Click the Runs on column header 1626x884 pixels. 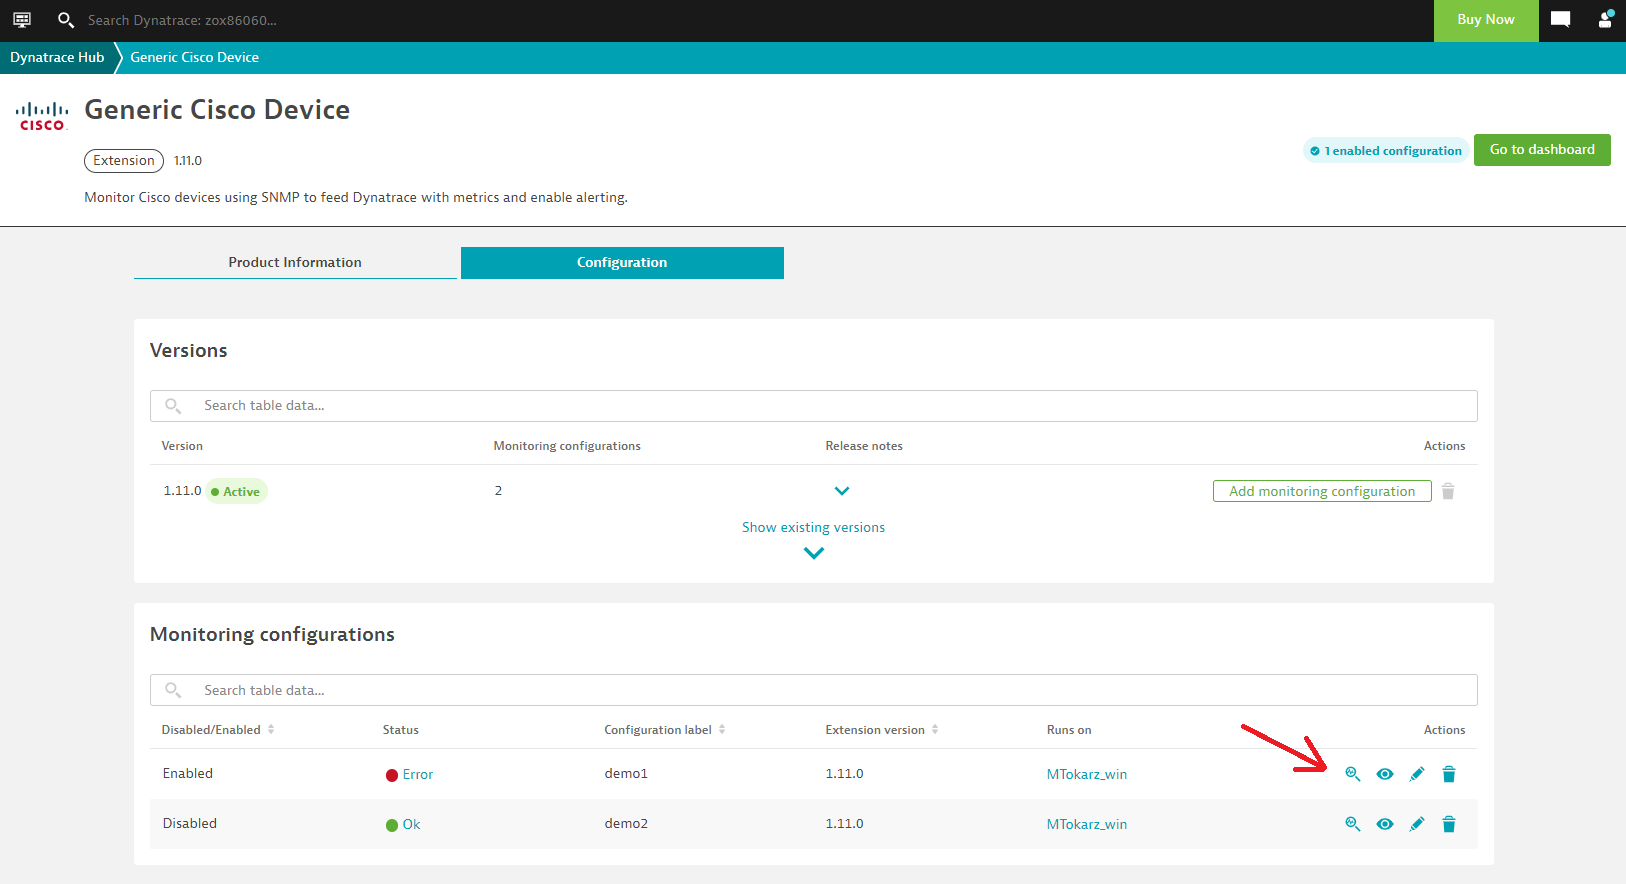(1069, 730)
